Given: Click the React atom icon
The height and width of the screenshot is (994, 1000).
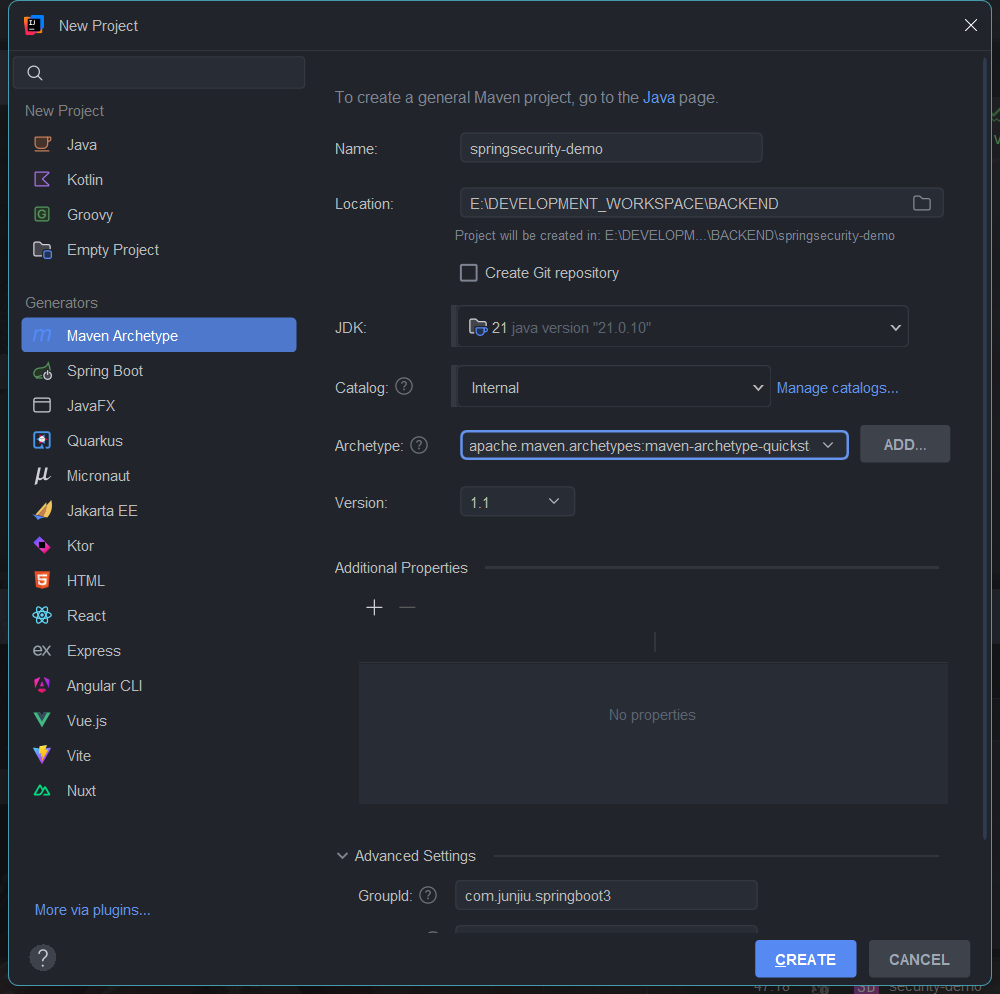Looking at the screenshot, I should point(42,615).
